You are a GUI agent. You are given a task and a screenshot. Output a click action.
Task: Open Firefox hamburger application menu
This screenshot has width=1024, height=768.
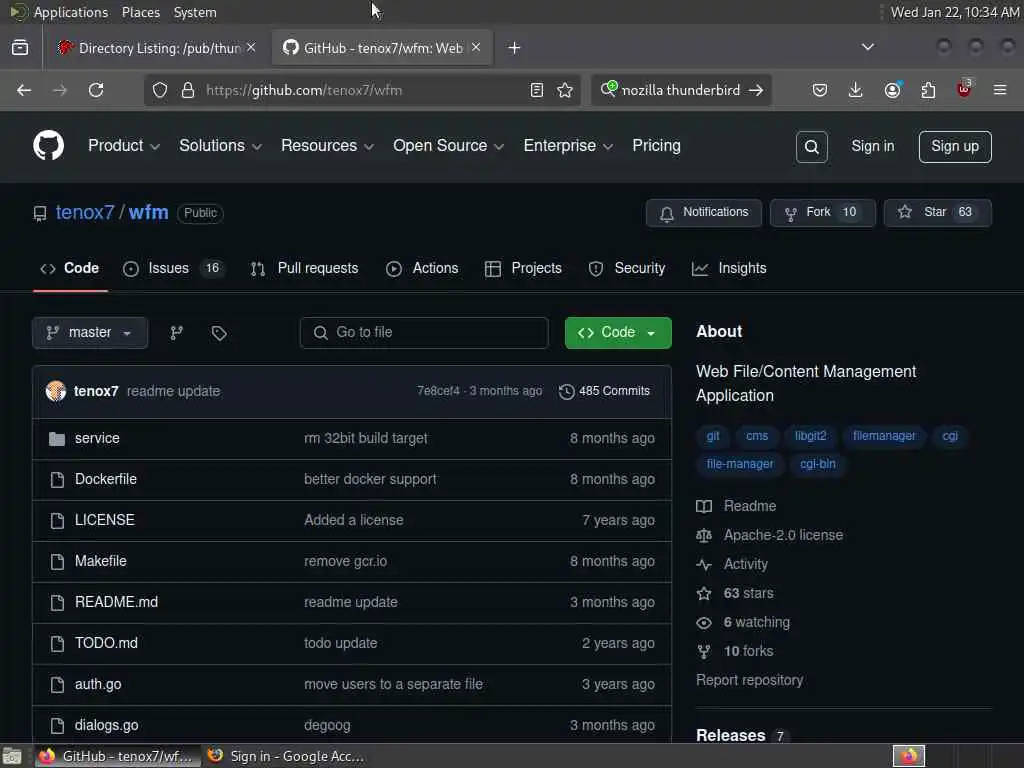coord(1000,90)
